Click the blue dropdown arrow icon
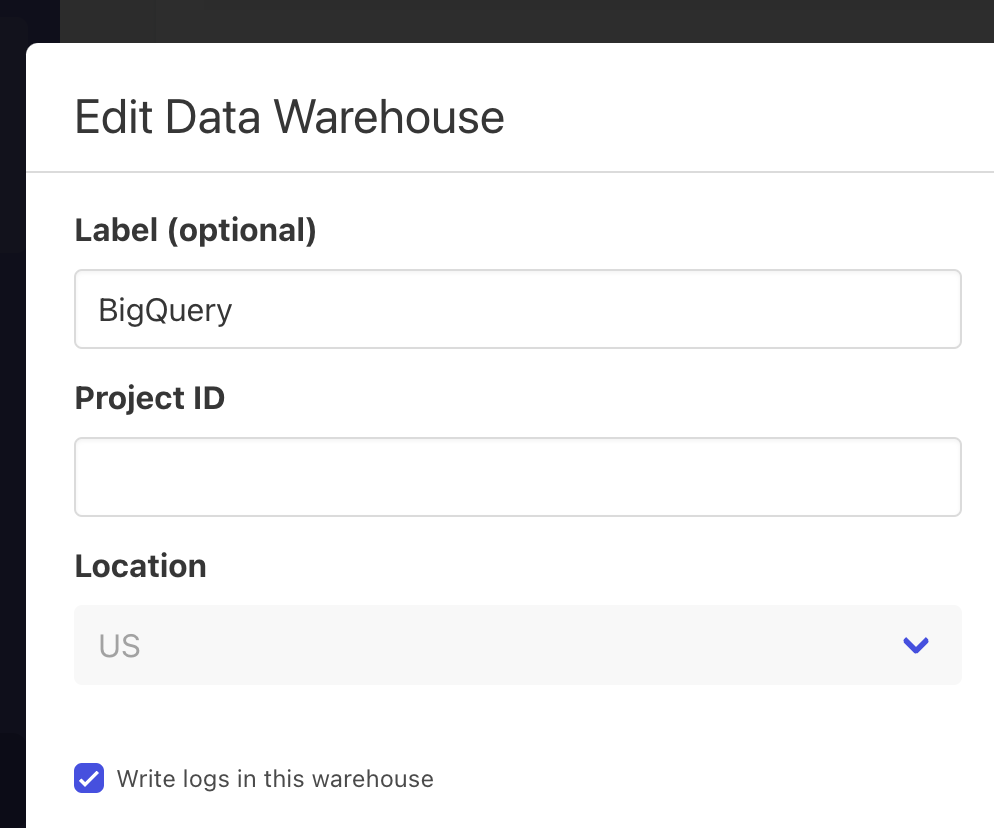This screenshot has height=828, width=994. [x=915, y=645]
